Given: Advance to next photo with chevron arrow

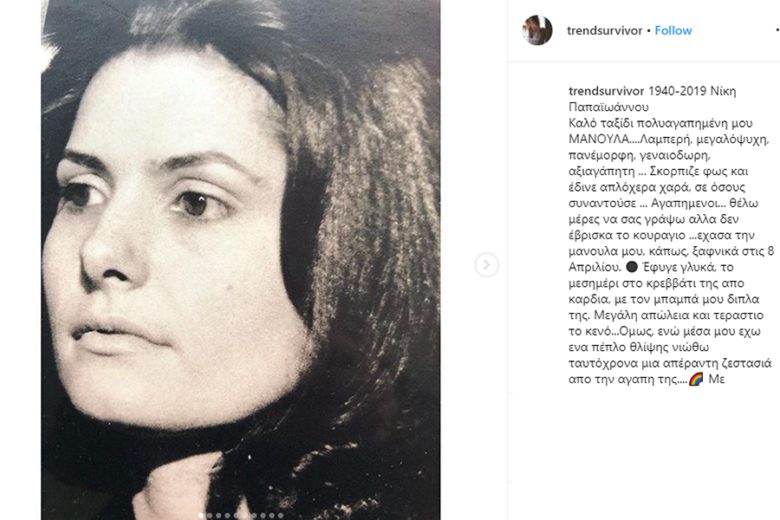Looking at the screenshot, I should tap(487, 265).
